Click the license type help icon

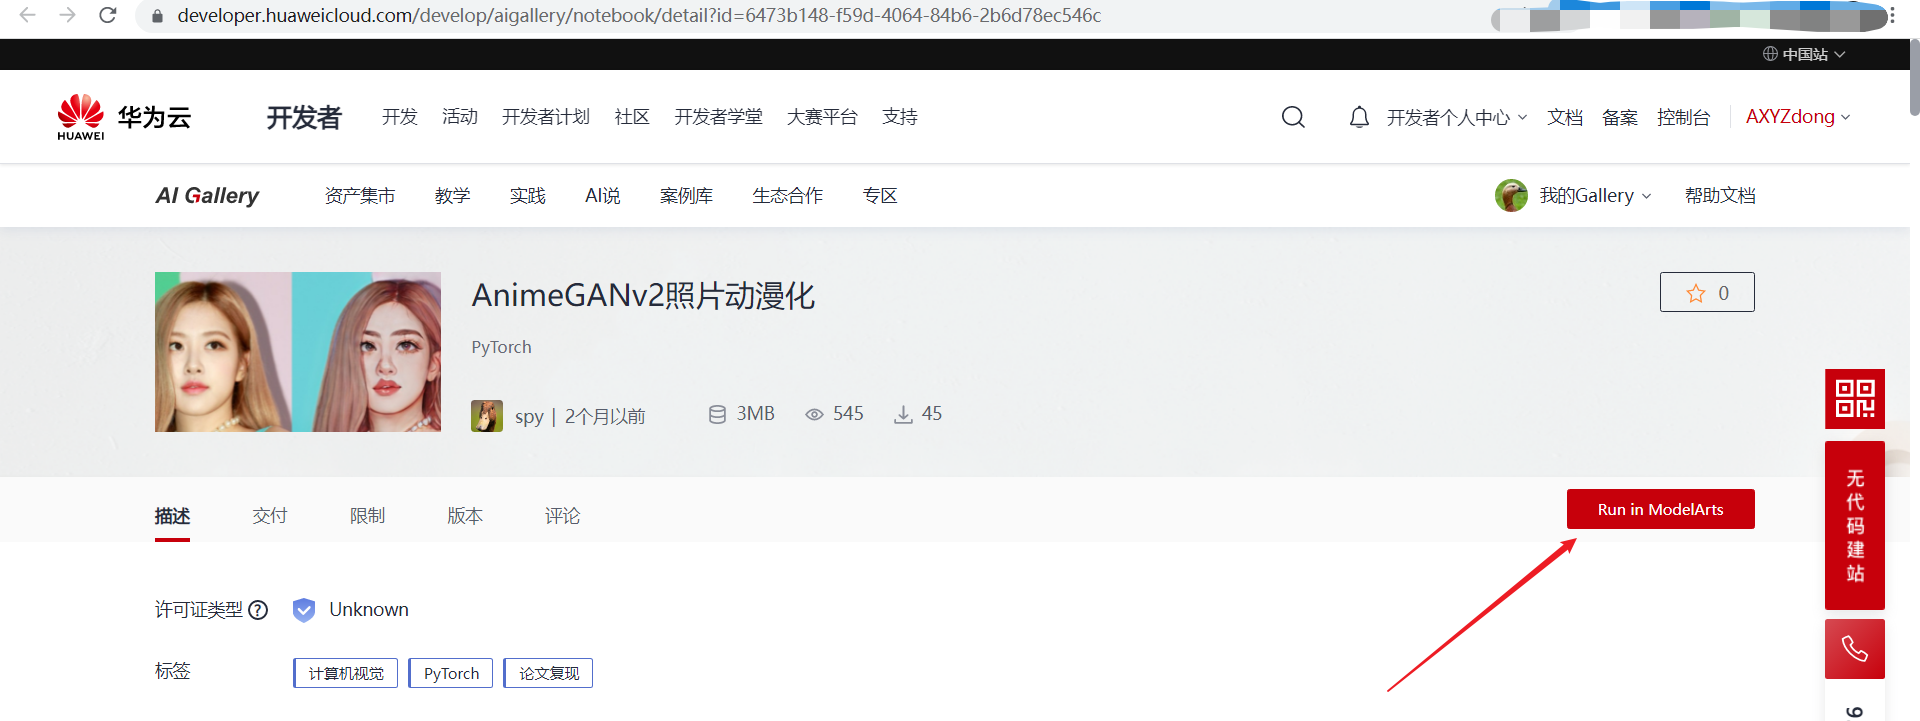258,610
